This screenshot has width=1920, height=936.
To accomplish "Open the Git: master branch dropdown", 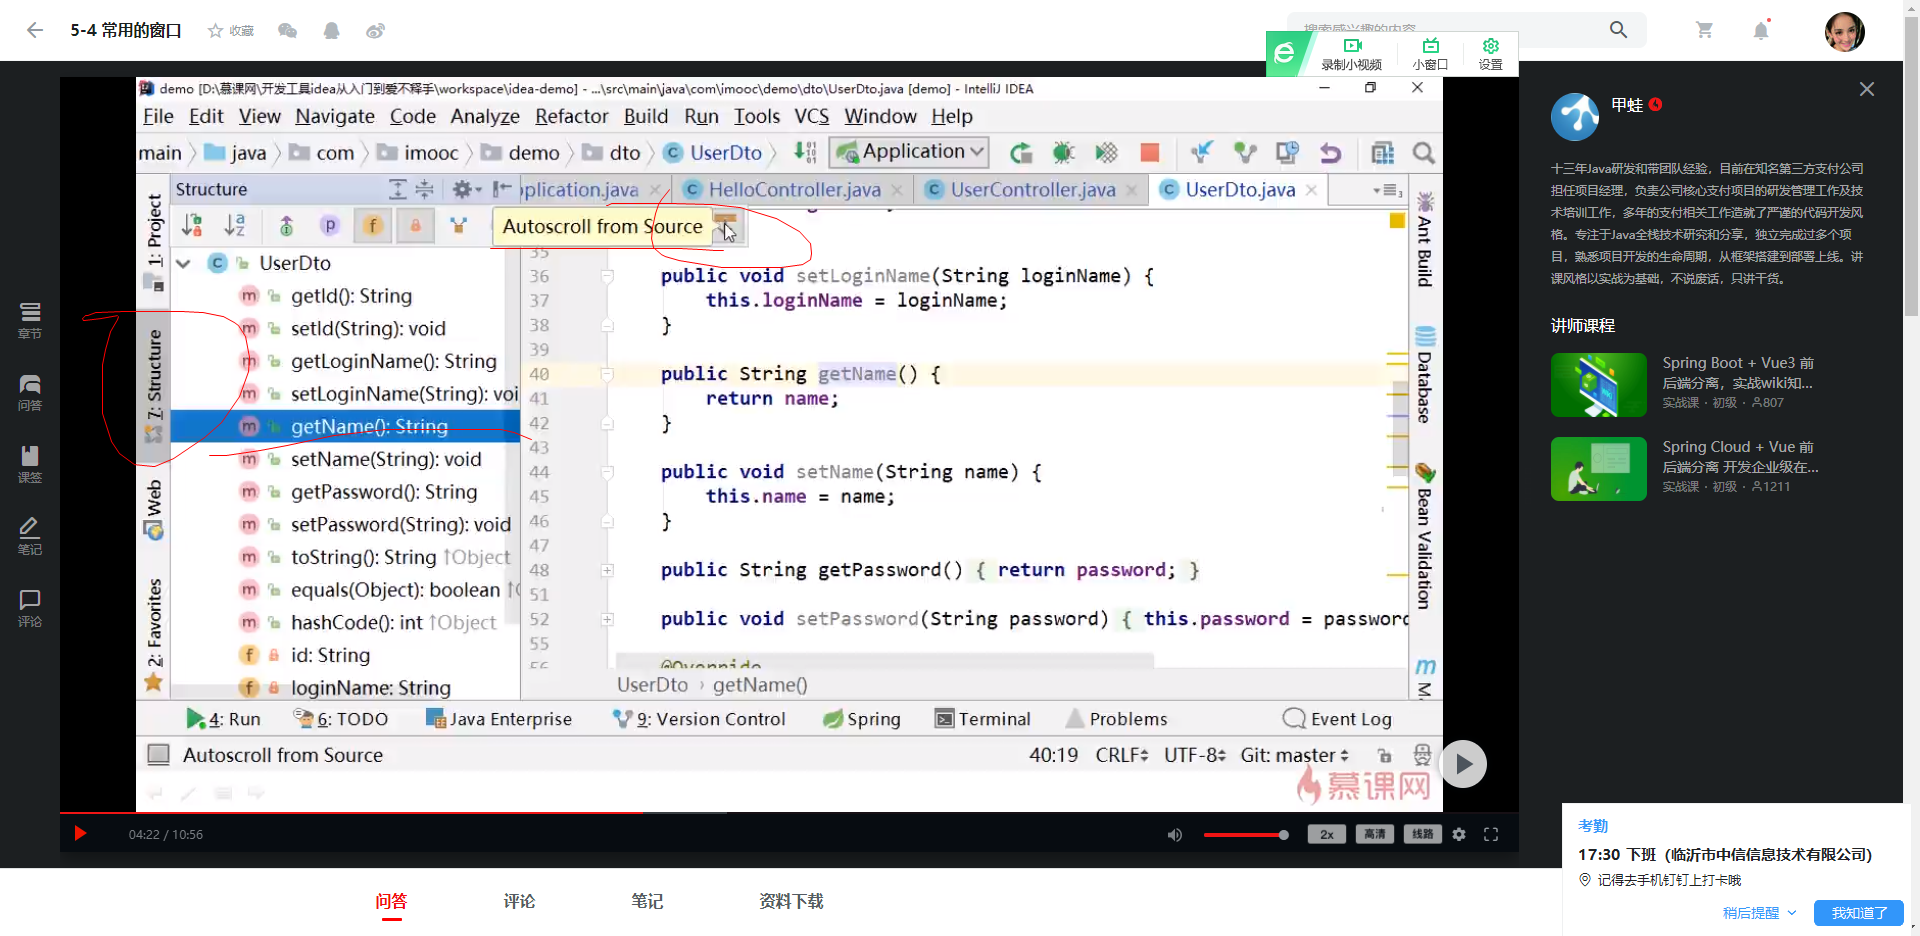I will point(1295,755).
